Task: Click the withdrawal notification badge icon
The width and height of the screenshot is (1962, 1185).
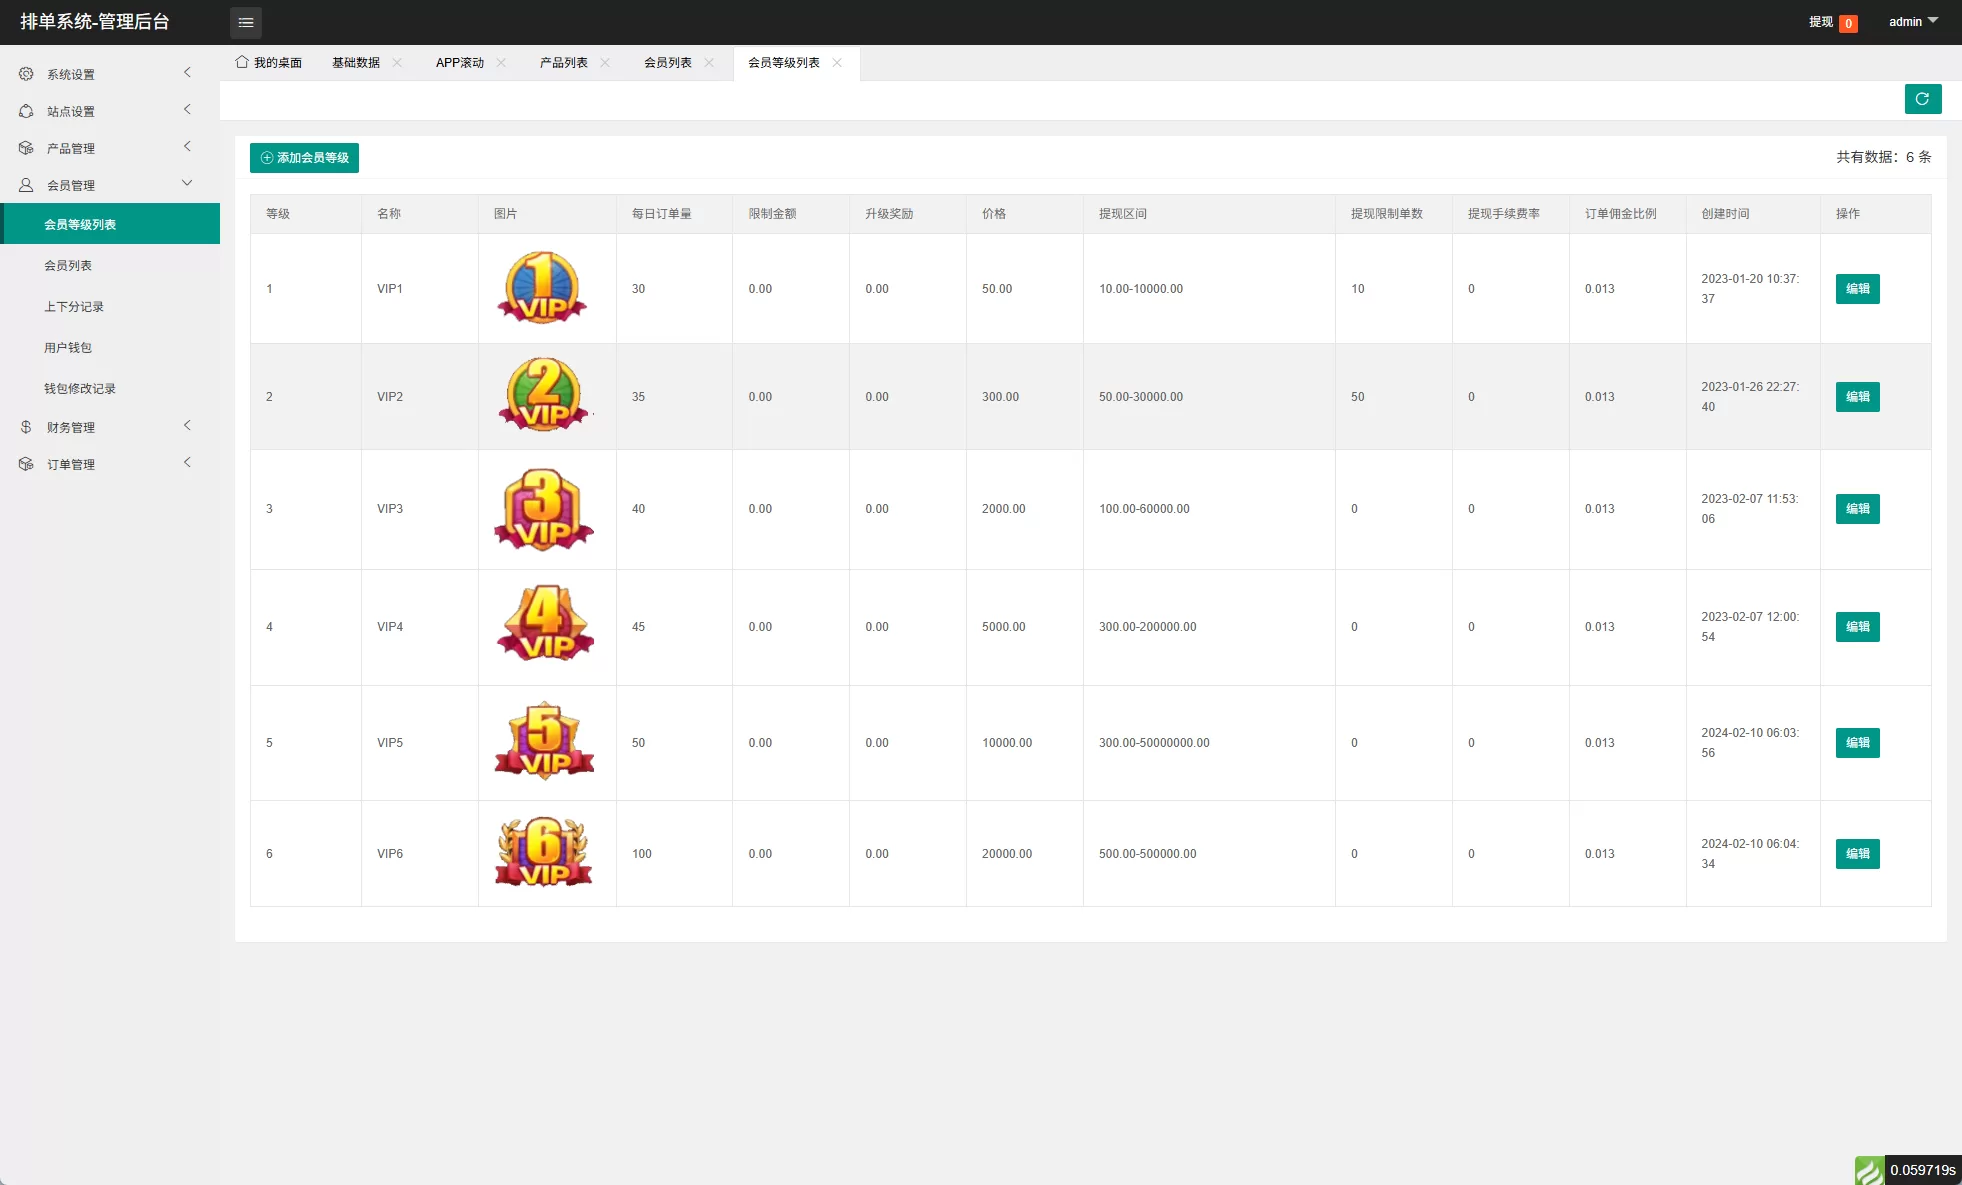Action: (x=1848, y=23)
